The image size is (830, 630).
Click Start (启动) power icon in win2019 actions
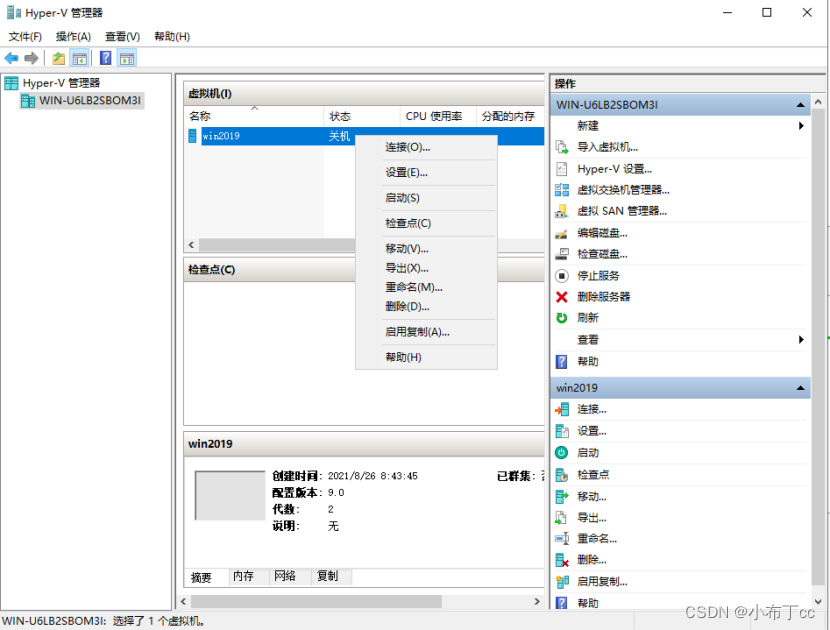pos(562,453)
